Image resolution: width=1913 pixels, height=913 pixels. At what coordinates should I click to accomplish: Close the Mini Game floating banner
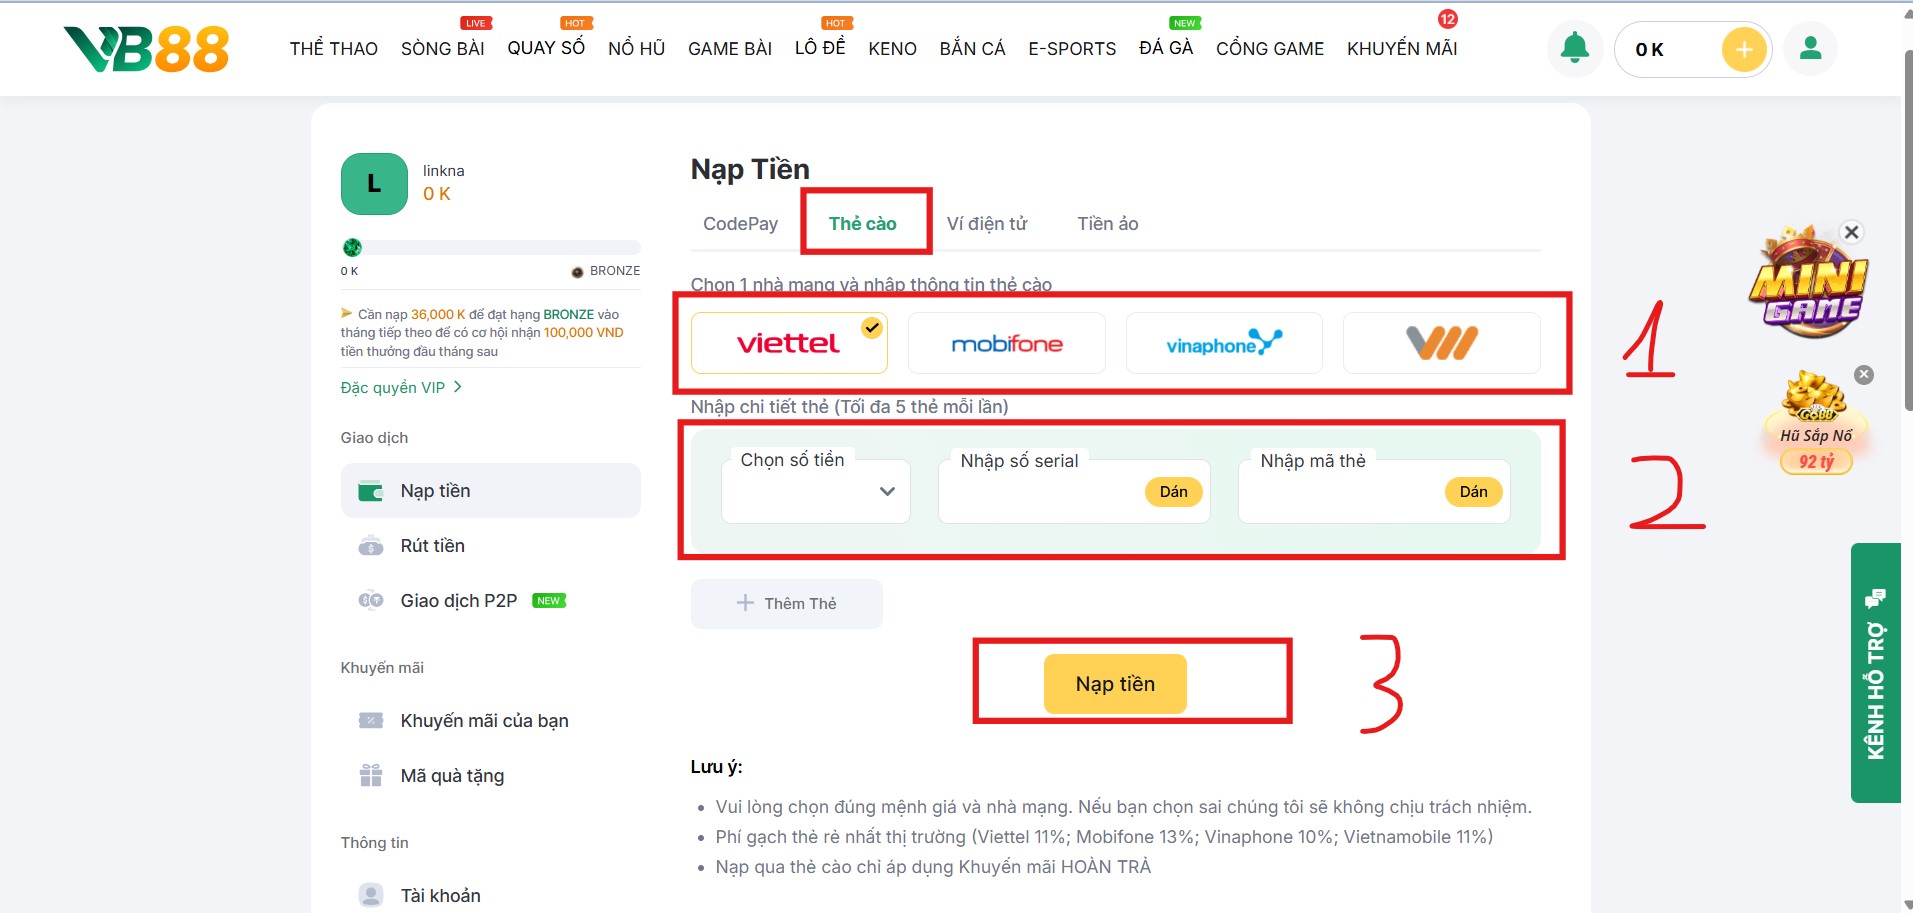tap(1851, 232)
